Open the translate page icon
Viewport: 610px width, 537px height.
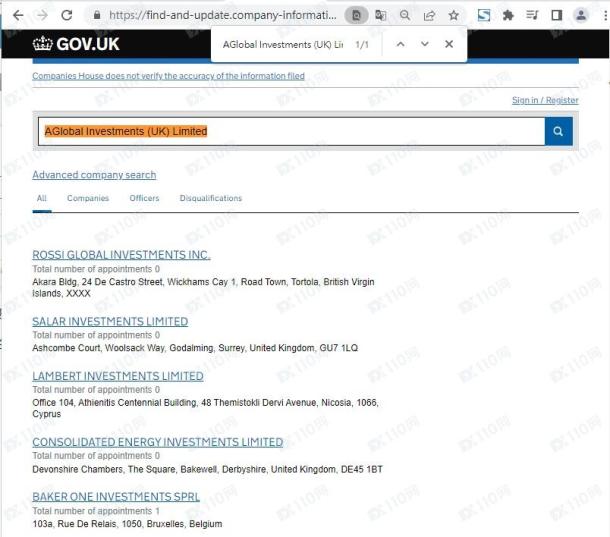click(380, 16)
